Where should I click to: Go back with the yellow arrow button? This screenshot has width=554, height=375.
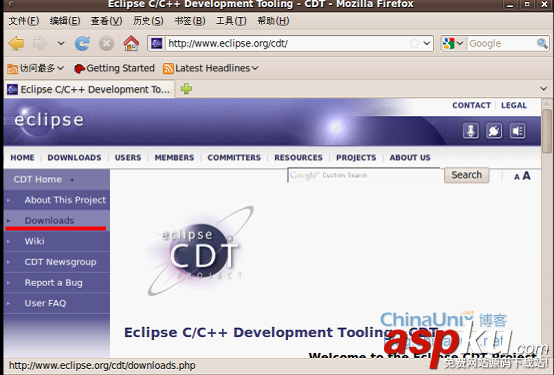[16, 43]
